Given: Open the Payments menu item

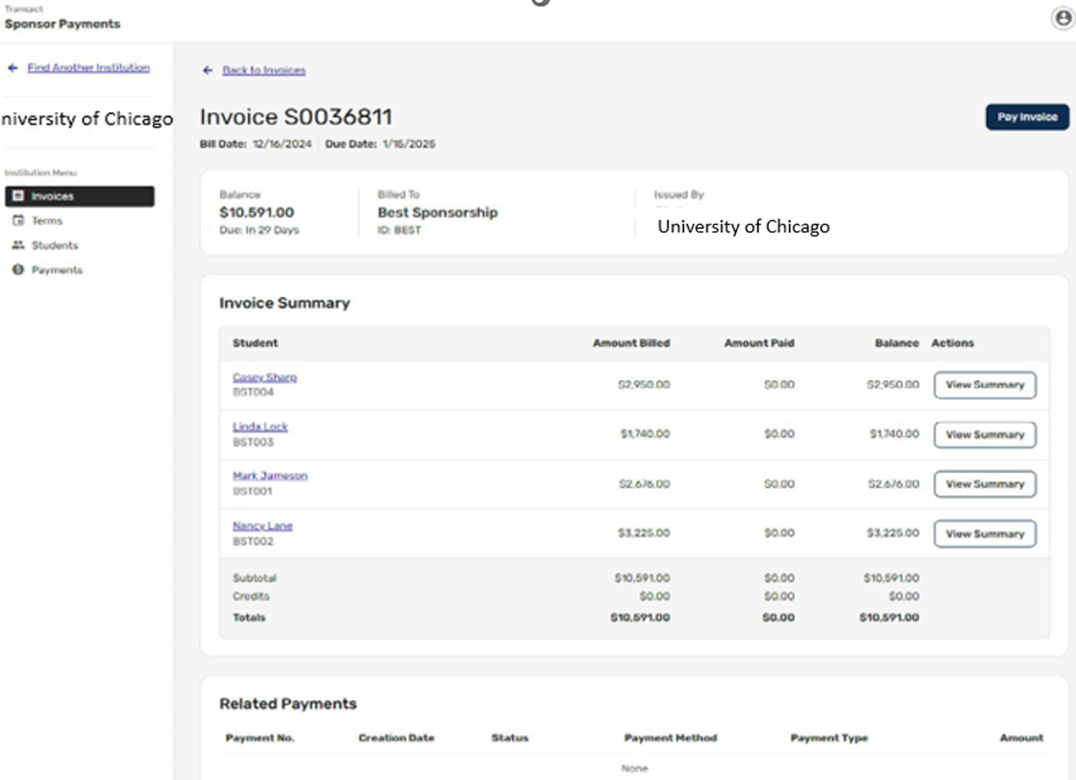Looking at the screenshot, I should (56, 270).
